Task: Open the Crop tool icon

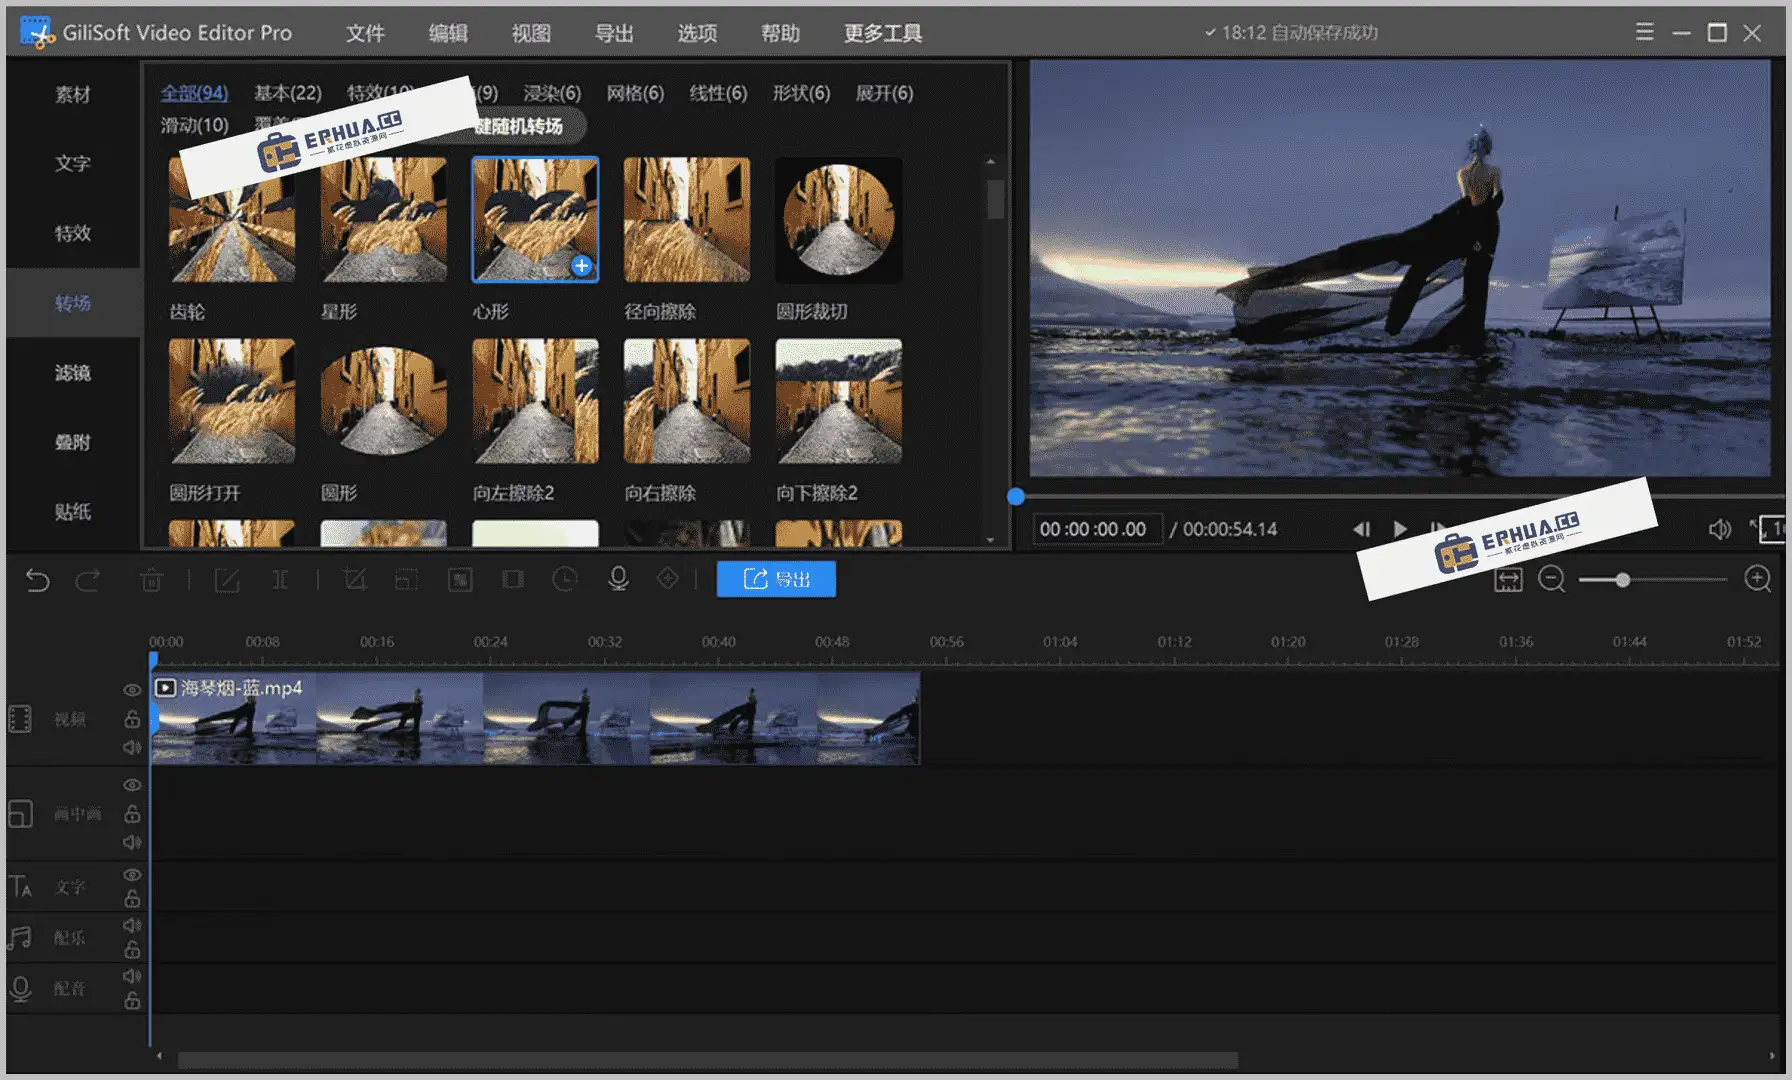Action: click(x=354, y=579)
